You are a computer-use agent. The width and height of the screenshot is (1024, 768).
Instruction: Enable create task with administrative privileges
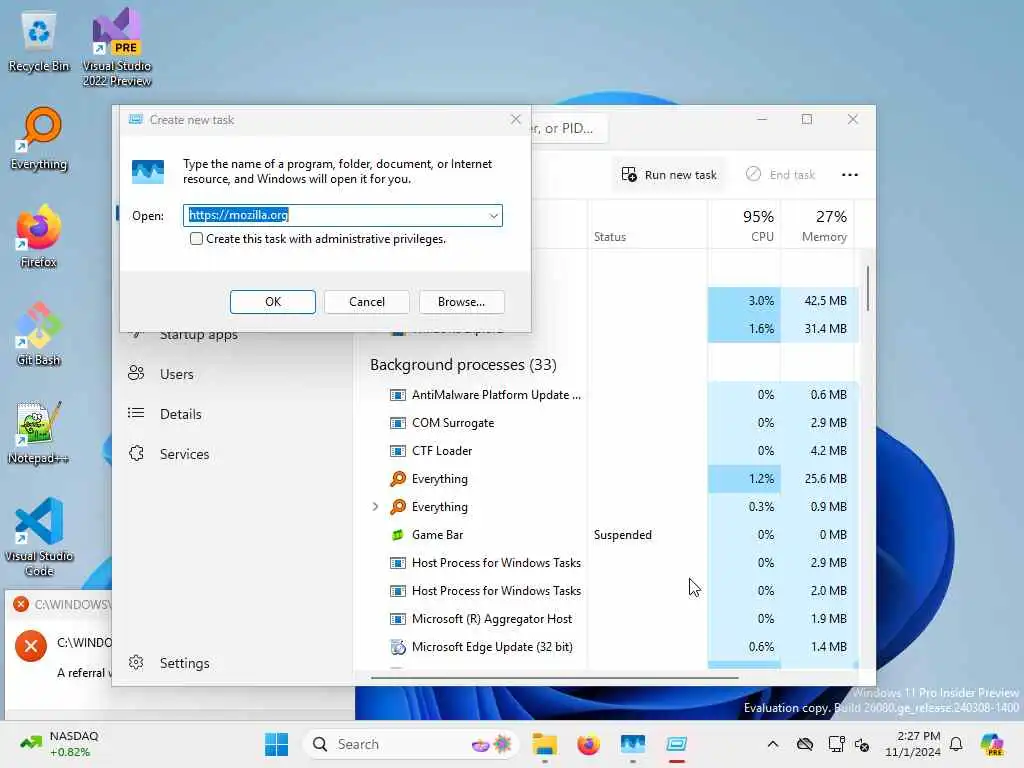(x=196, y=239)
